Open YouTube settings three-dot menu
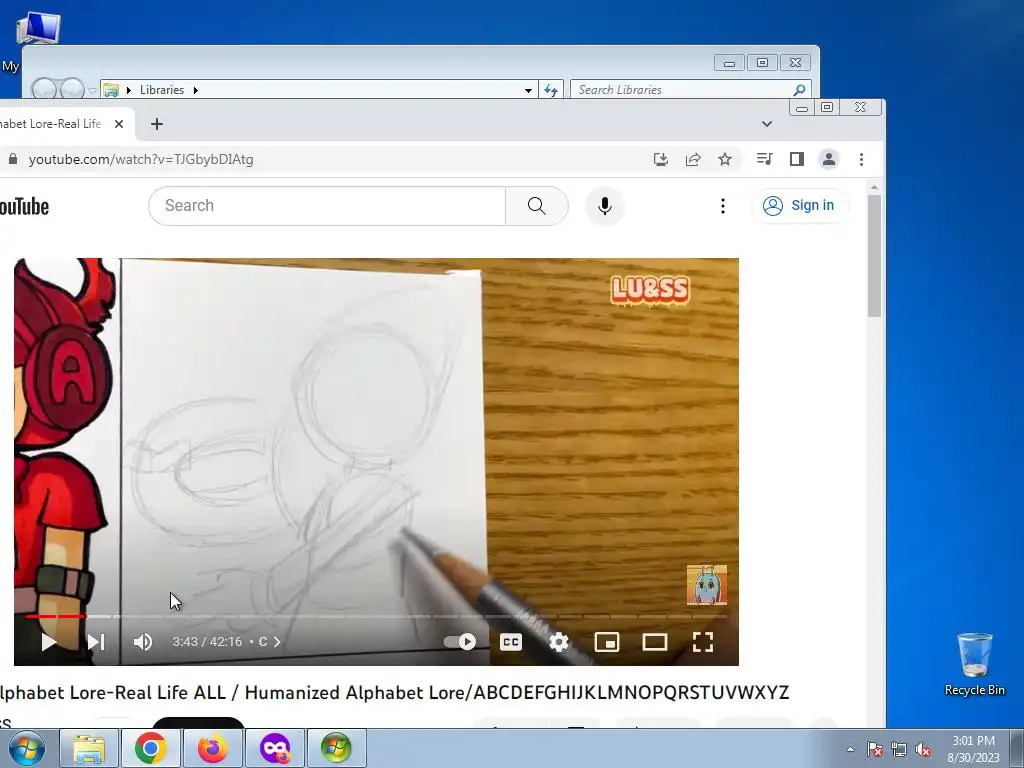Viewport: 1024px width, 768px height. click(x=722, y=206)
